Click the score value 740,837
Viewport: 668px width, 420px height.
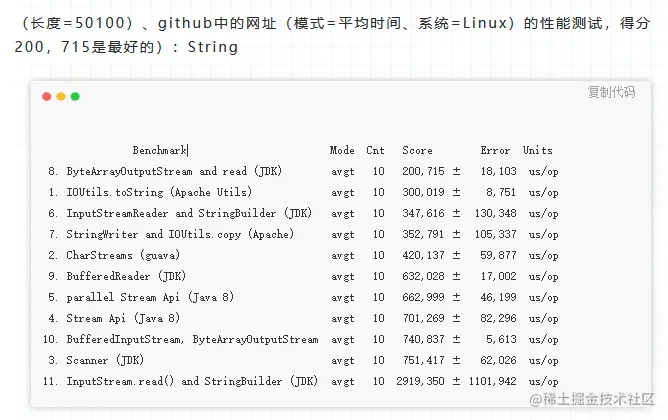423,339
